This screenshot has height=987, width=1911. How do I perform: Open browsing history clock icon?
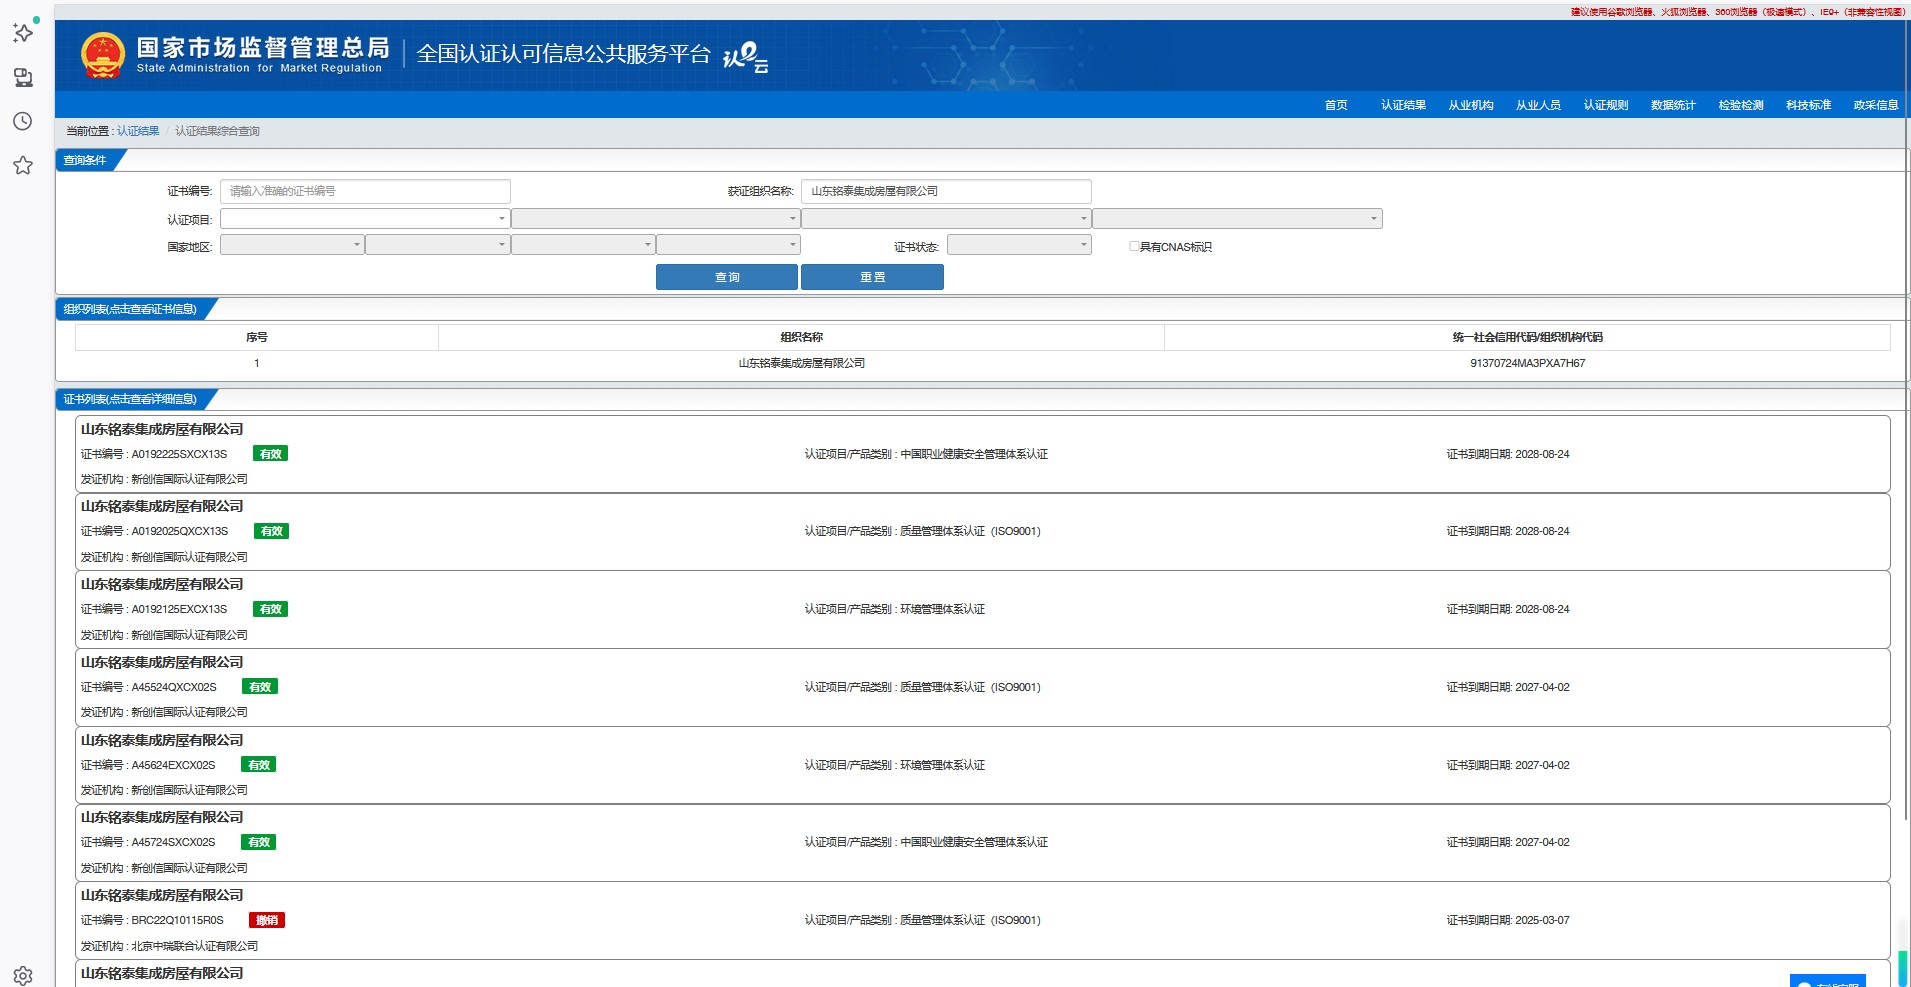coord(23,121)
